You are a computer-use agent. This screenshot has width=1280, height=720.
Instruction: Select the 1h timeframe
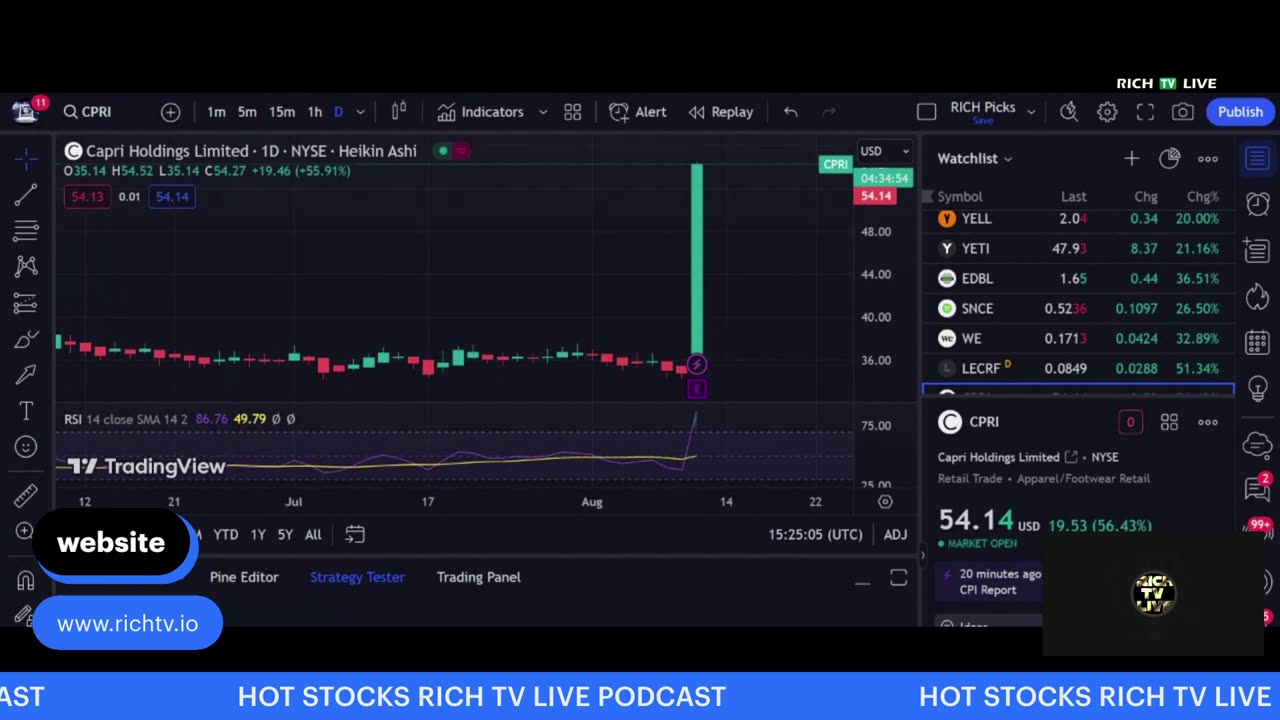coord(315,112)
